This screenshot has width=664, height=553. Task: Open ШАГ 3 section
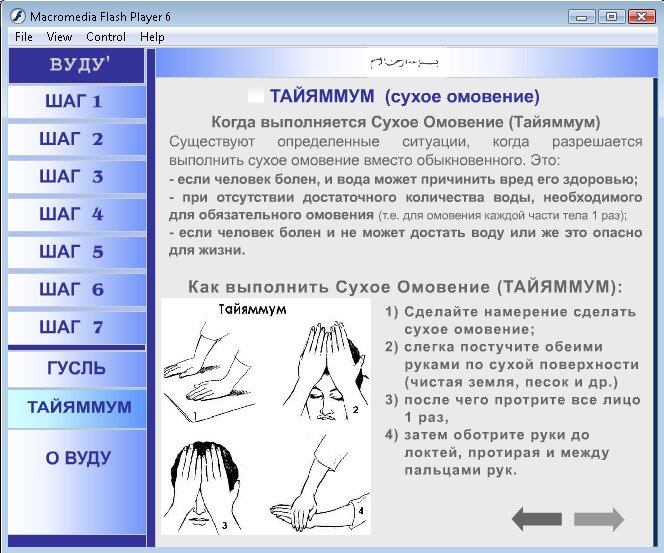point(77,177)
